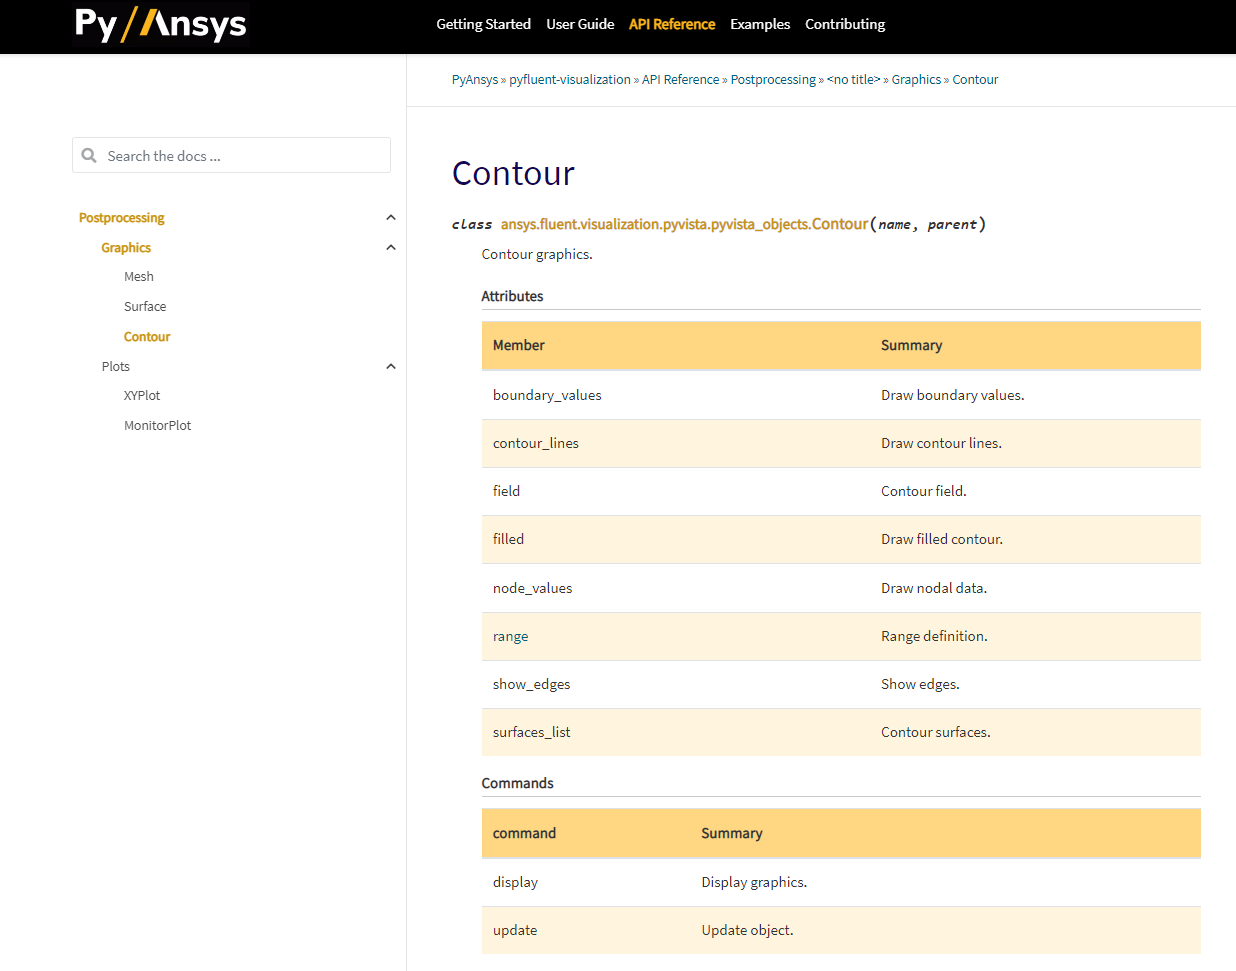
Task: Click boundary_values table cell
Action: pos(547,396)
